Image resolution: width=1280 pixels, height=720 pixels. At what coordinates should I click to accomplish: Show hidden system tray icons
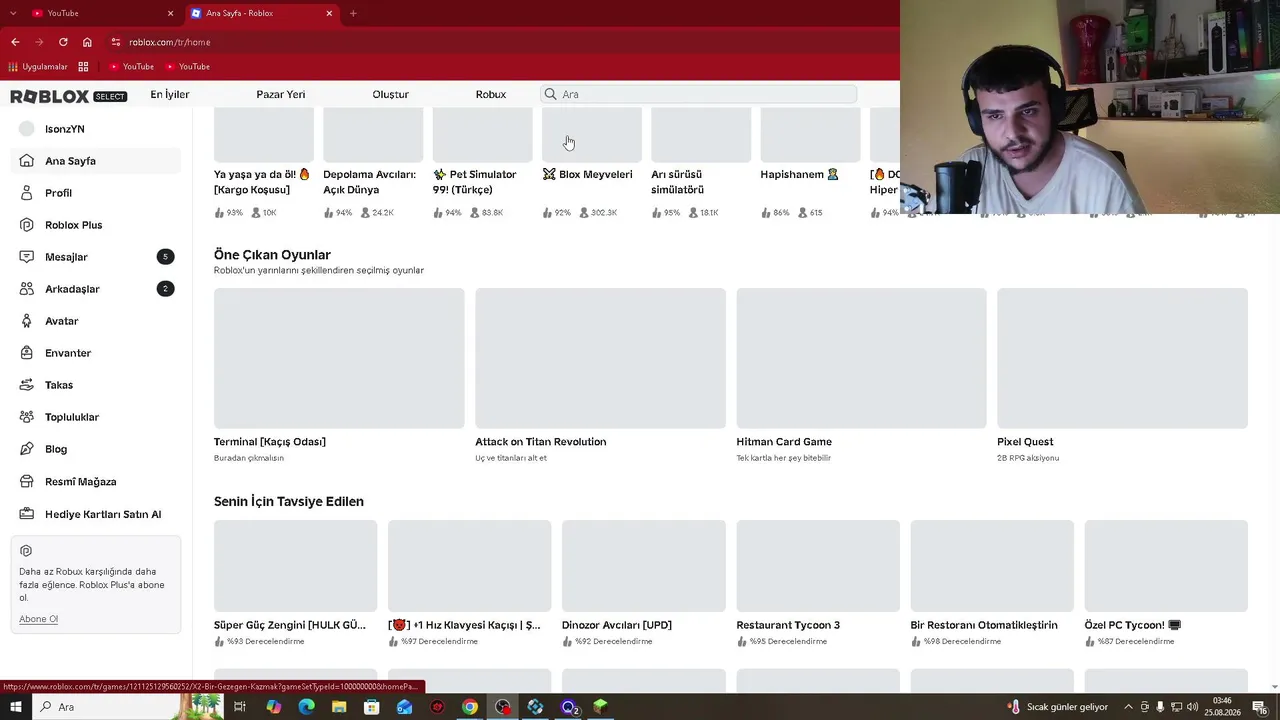click(1129, 707)
